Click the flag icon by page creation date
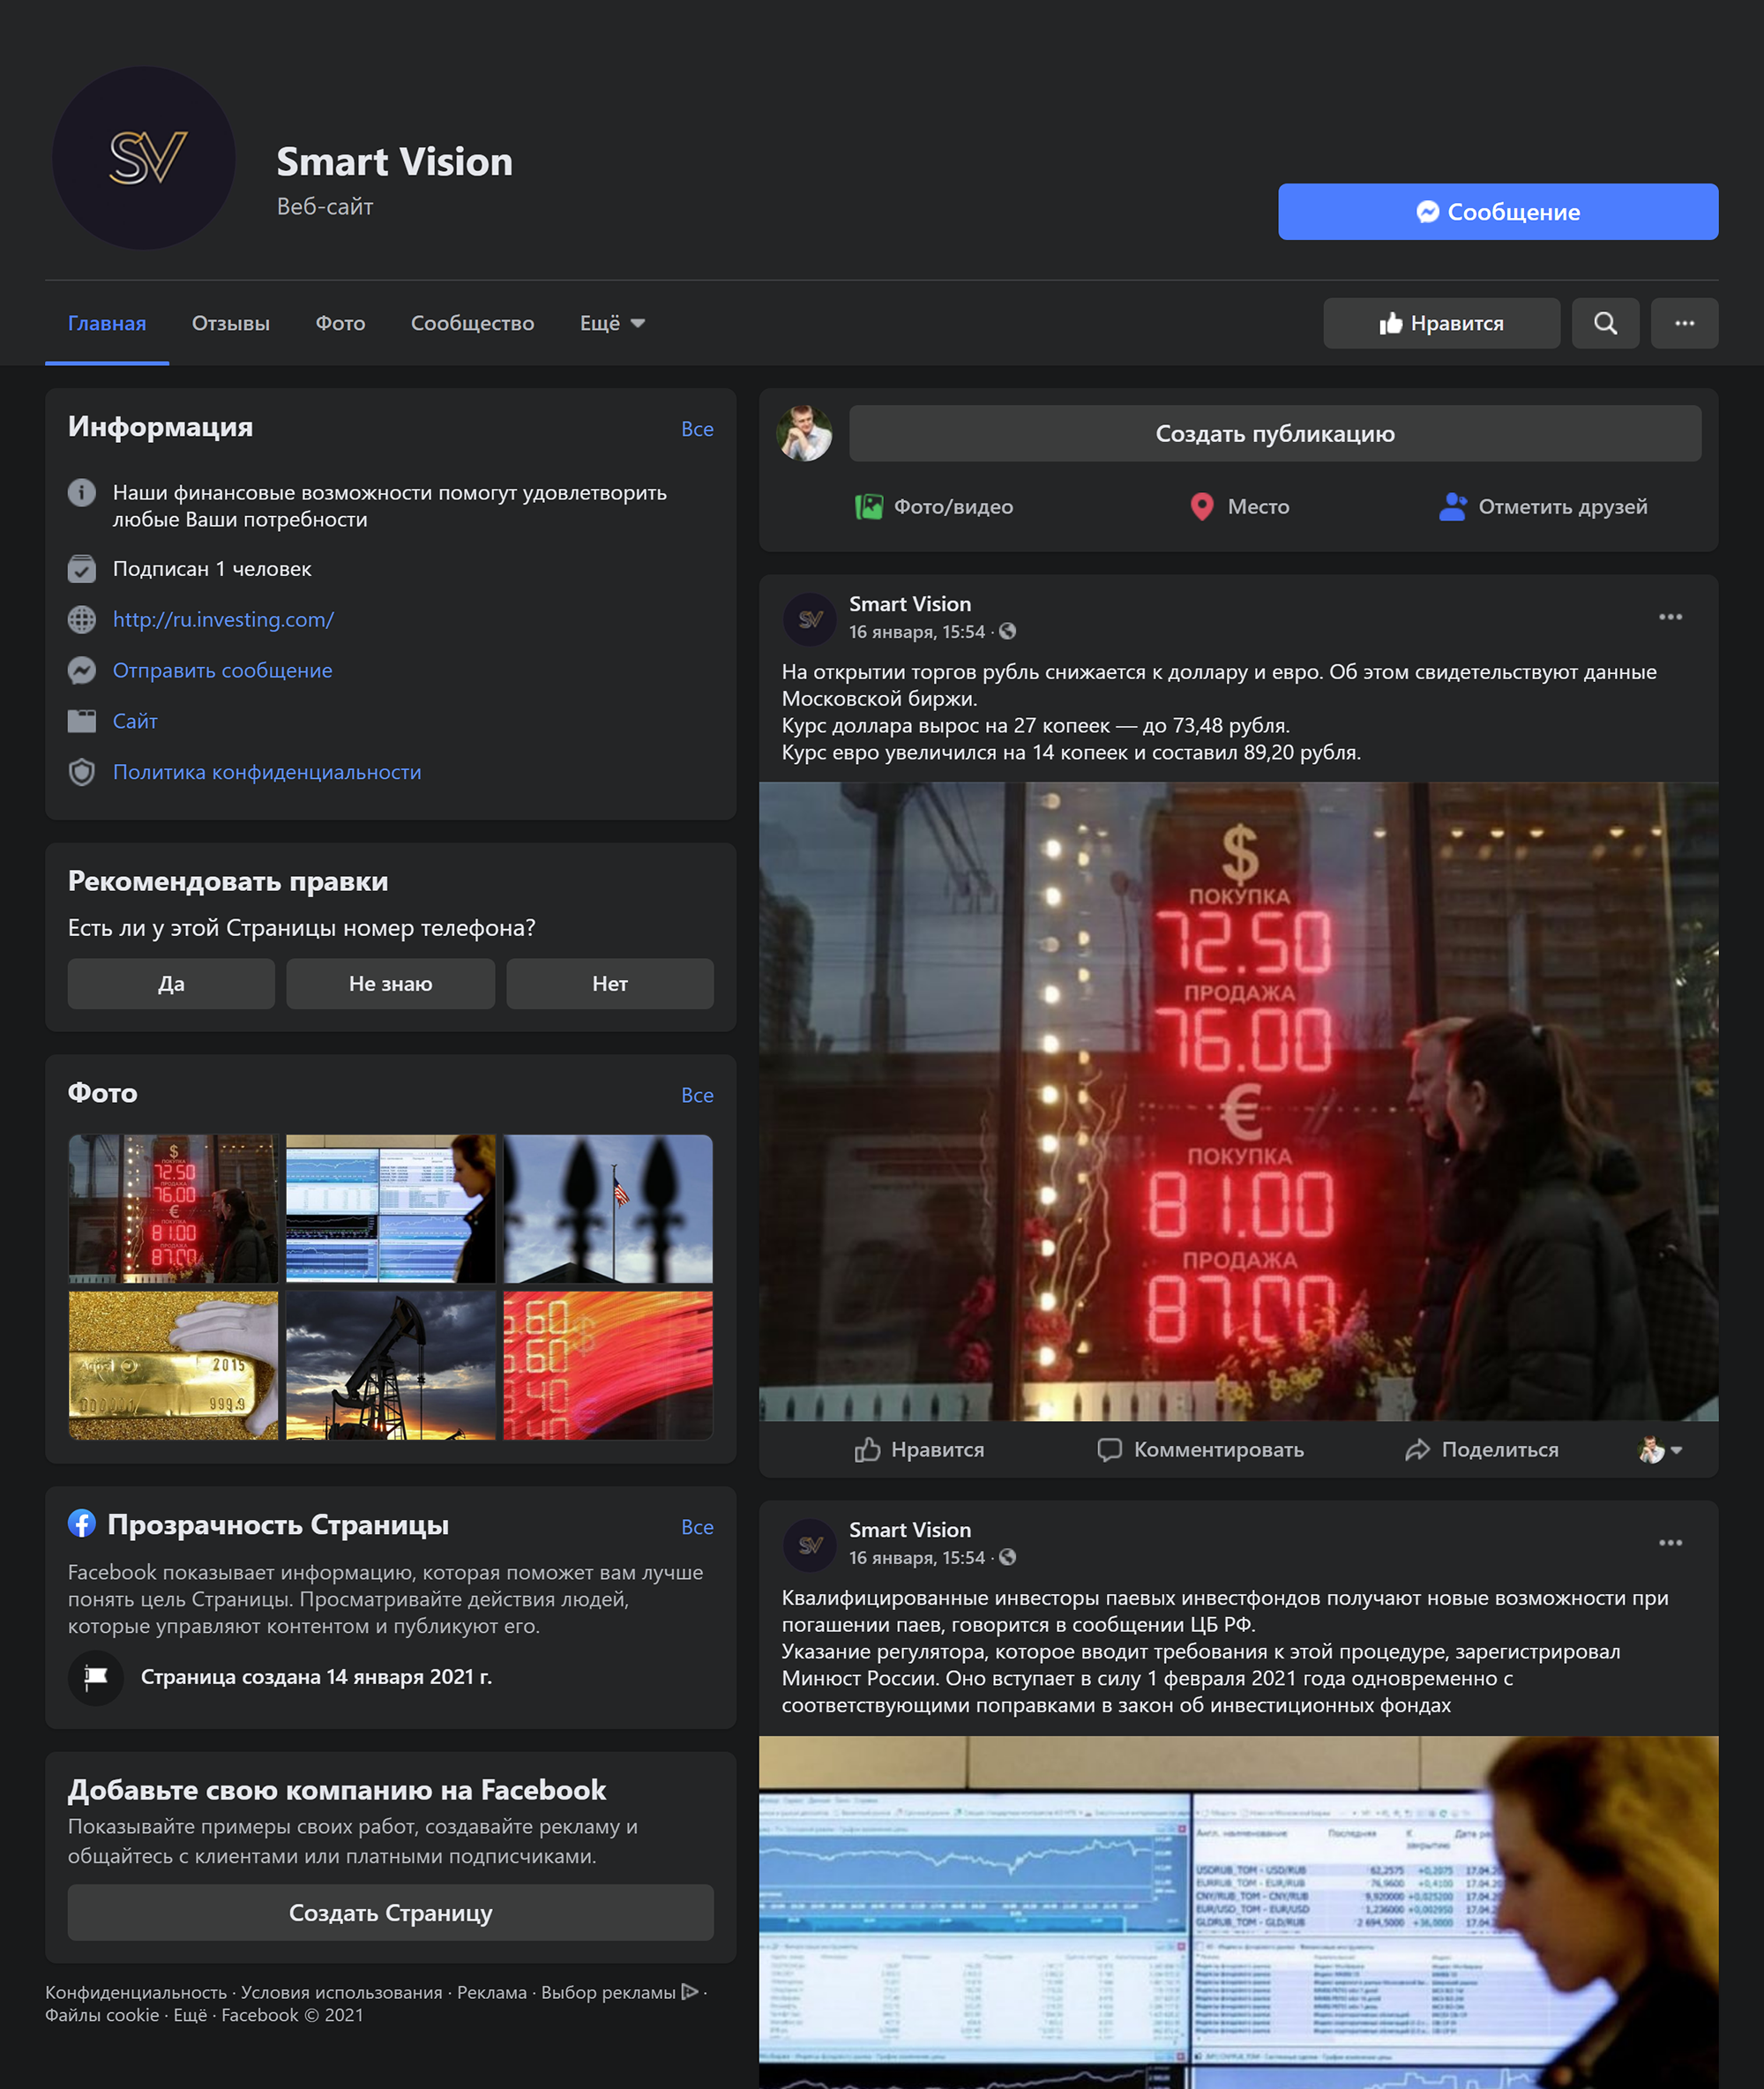The image size is (1764, 2089). (96, 1677)
